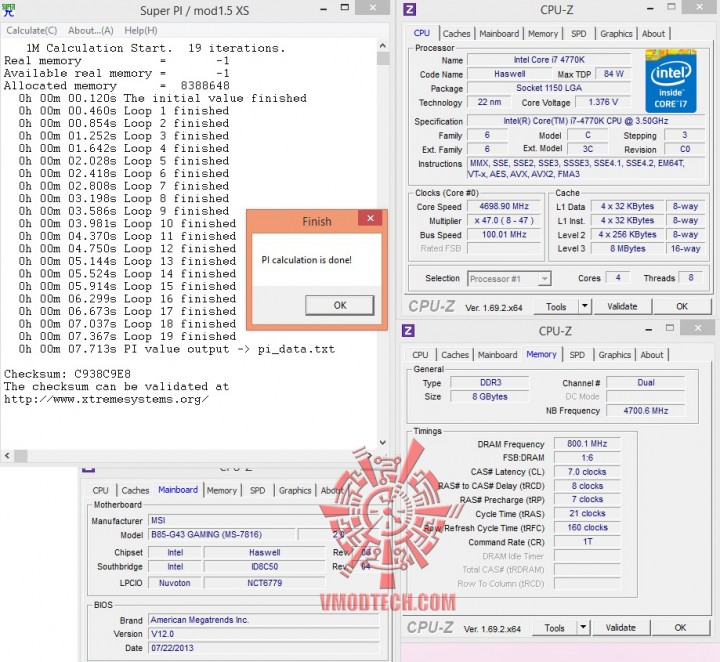Expand Tools dropdown arrow in upper CPU-Z window

pos(585,307)
